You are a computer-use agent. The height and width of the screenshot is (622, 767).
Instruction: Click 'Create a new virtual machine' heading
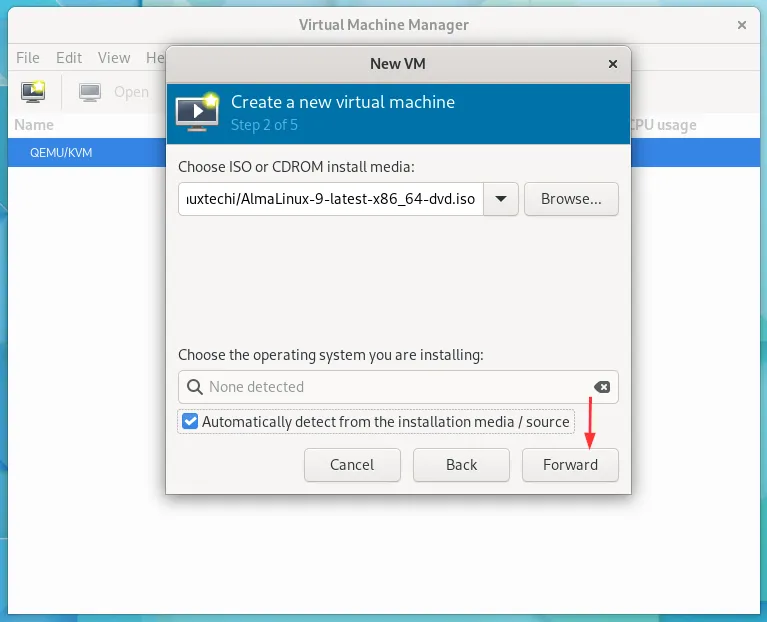[x=343, y=102]
